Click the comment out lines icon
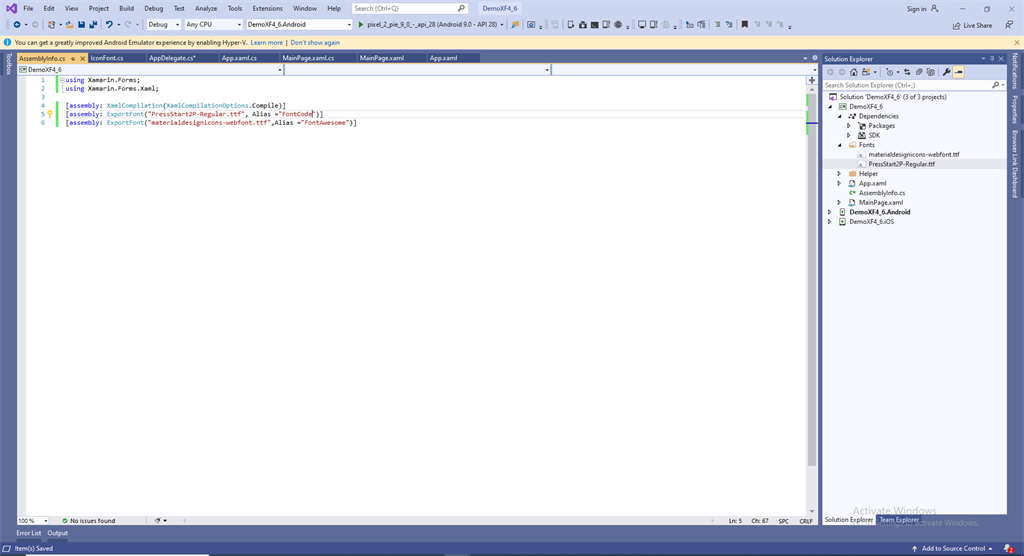The width and height of the screenshot is (1024, 556). pos(717,25)
